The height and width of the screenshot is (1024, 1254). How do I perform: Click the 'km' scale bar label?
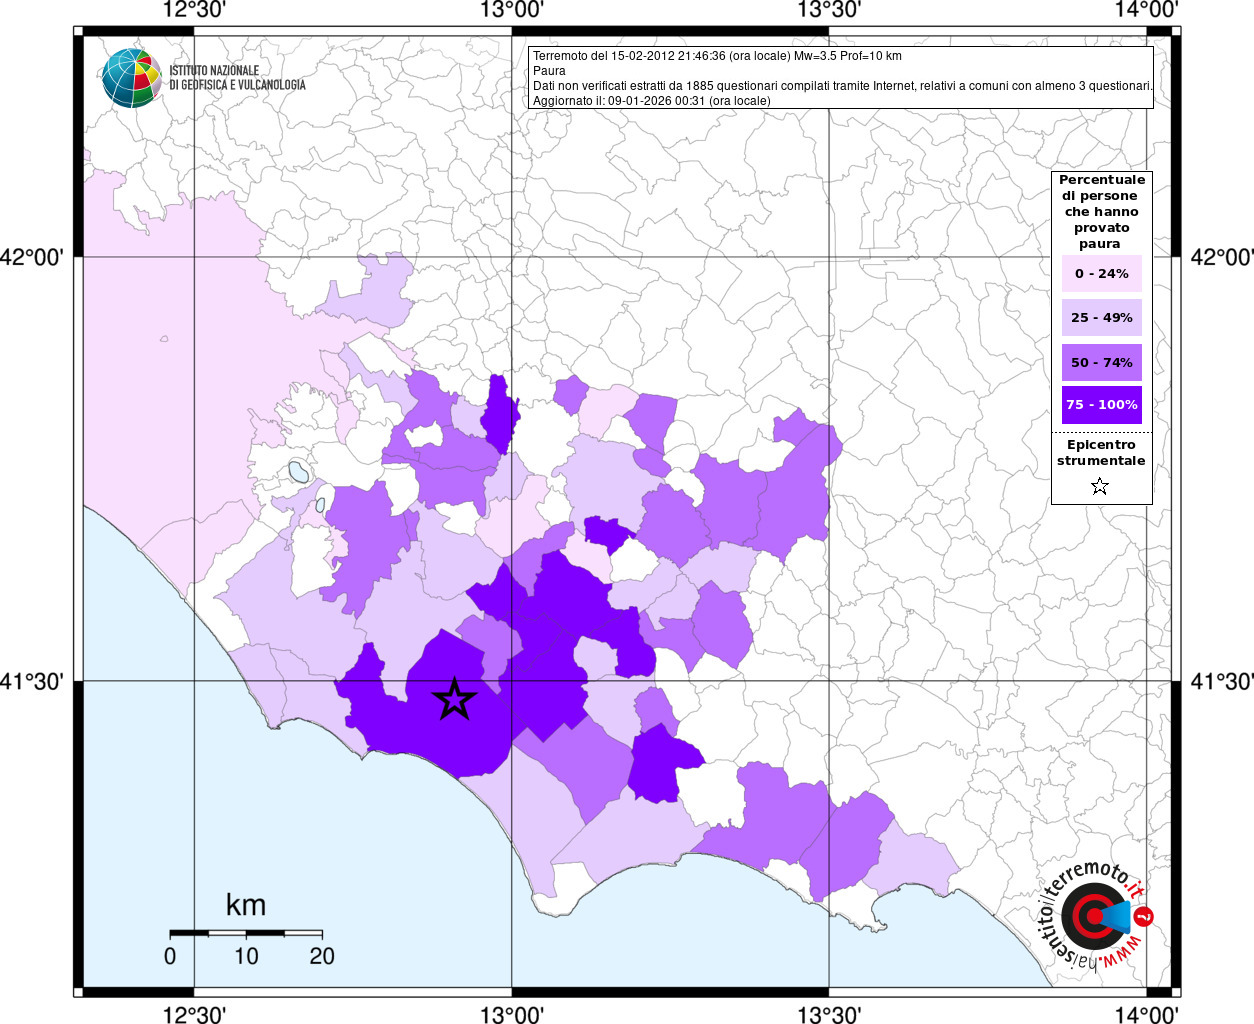click(246, 905)
